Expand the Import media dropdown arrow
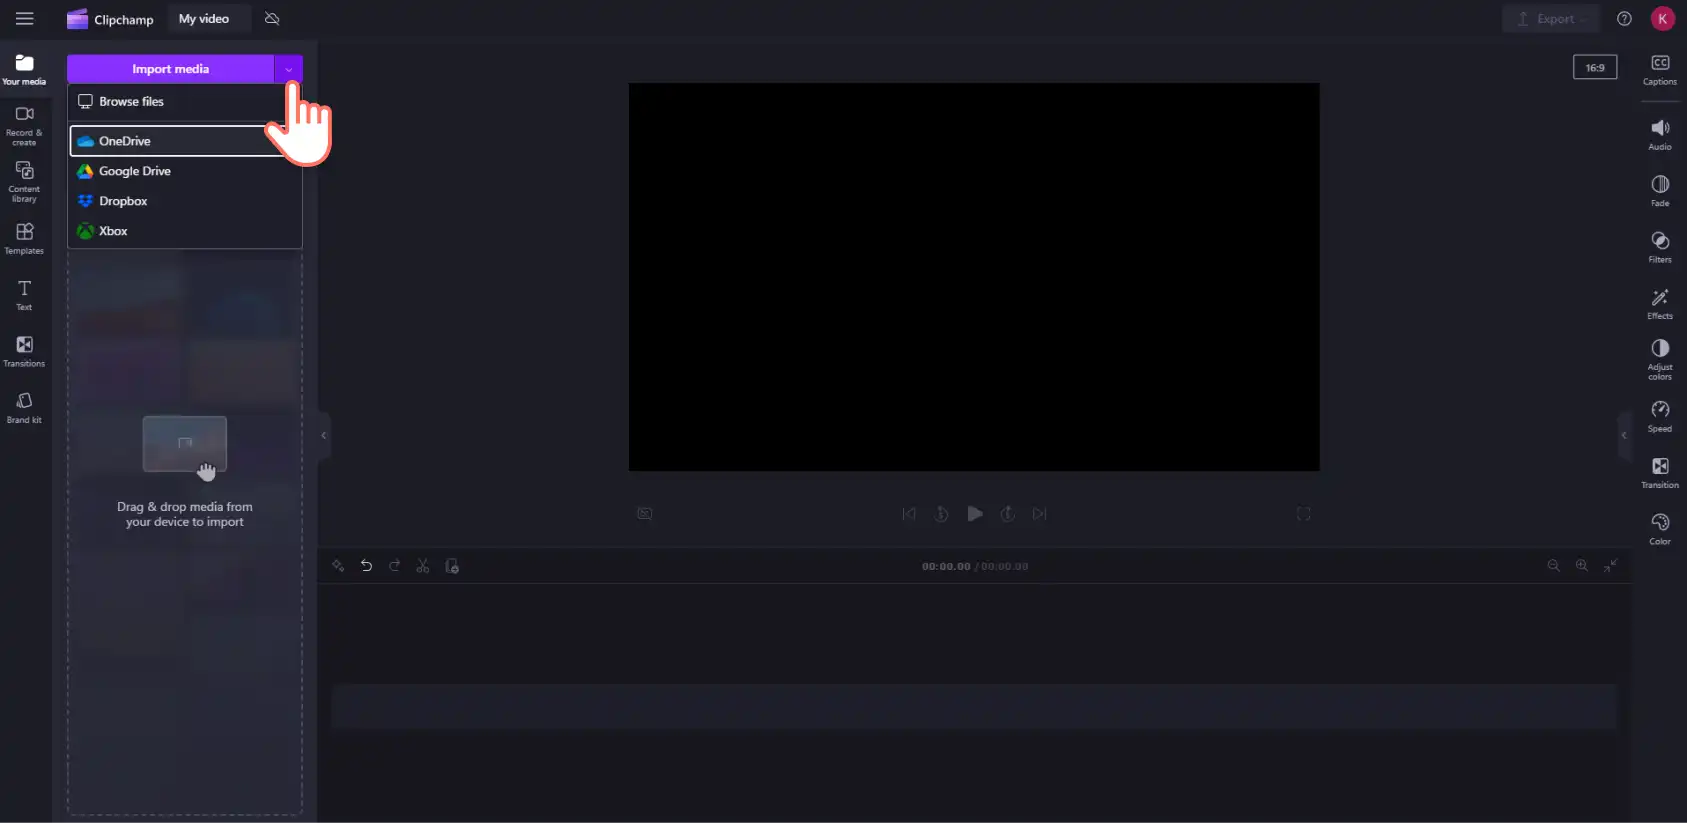 pyautogui.click(x=288, y=69)
